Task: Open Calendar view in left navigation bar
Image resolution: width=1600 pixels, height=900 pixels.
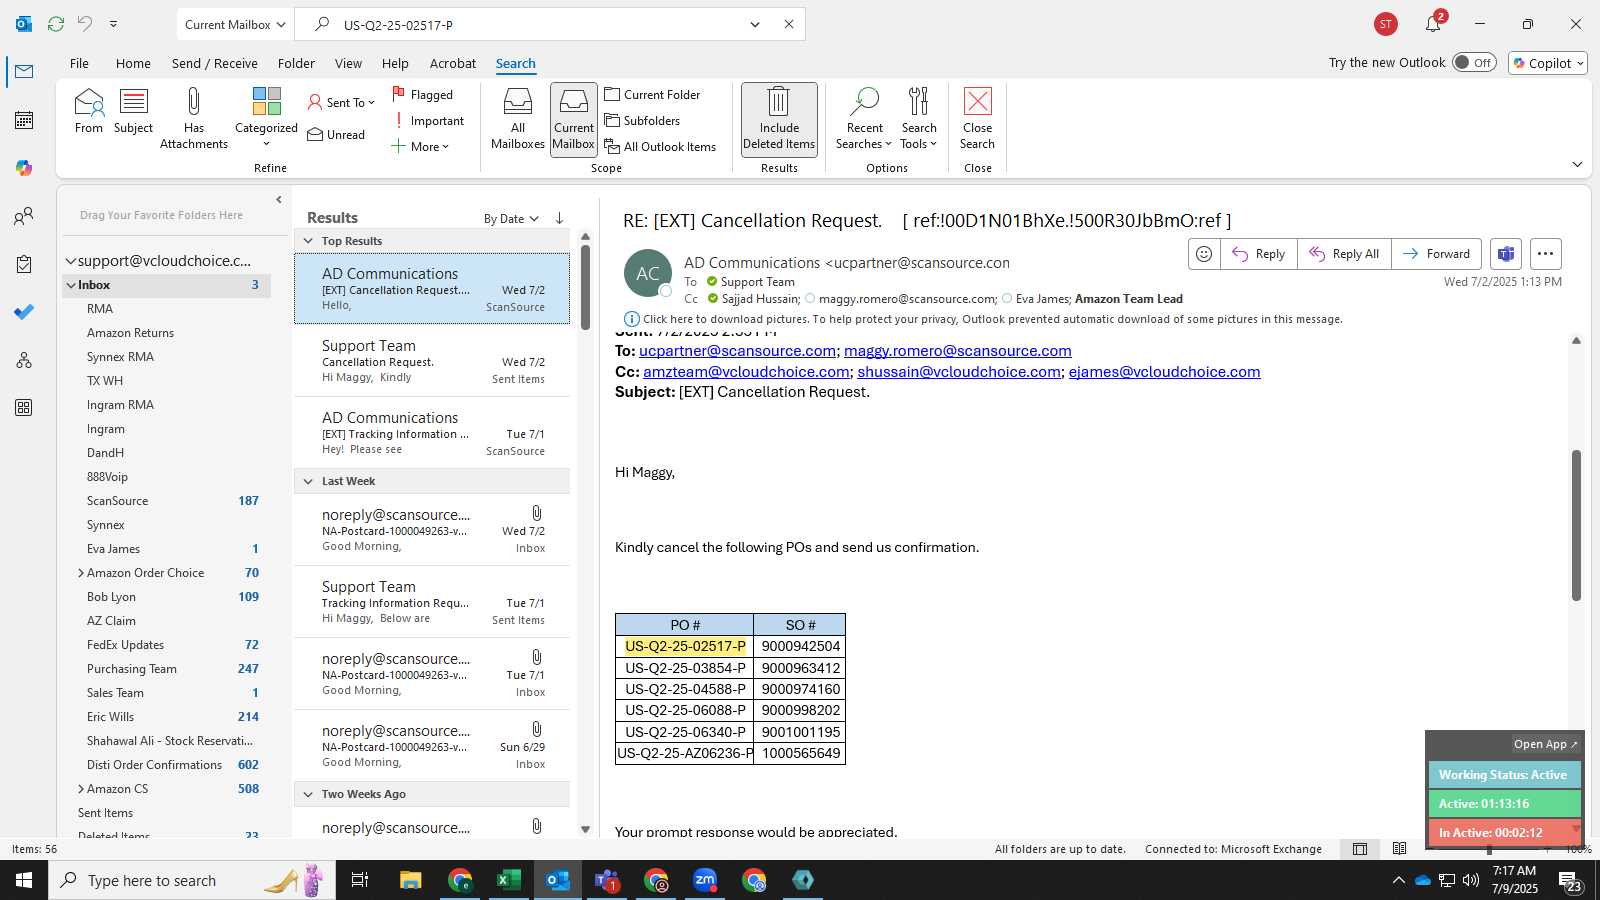Action: tap(24, 120)
